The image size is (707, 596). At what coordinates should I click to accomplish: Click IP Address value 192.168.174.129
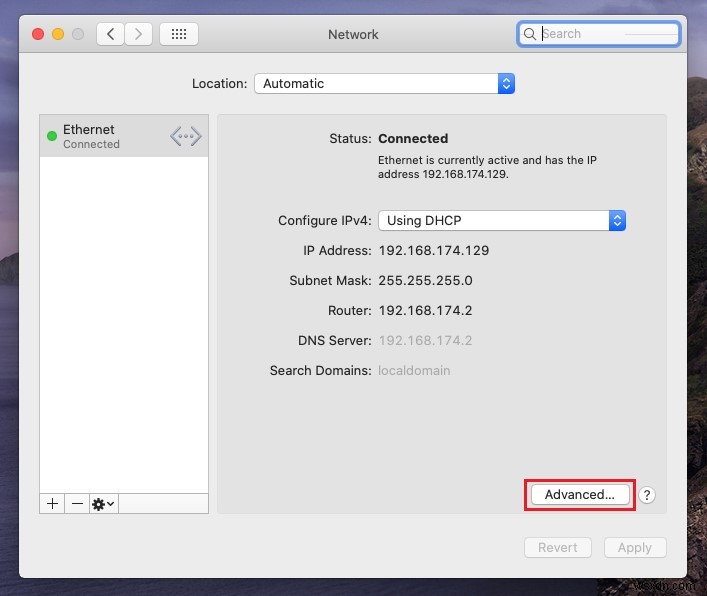434,251
